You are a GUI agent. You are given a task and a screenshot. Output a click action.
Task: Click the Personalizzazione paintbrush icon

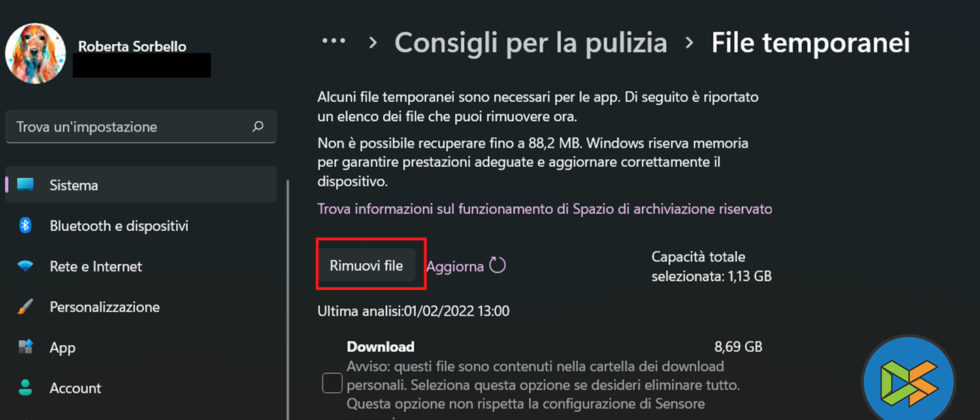pyautogui.click(x=26, y=307)
